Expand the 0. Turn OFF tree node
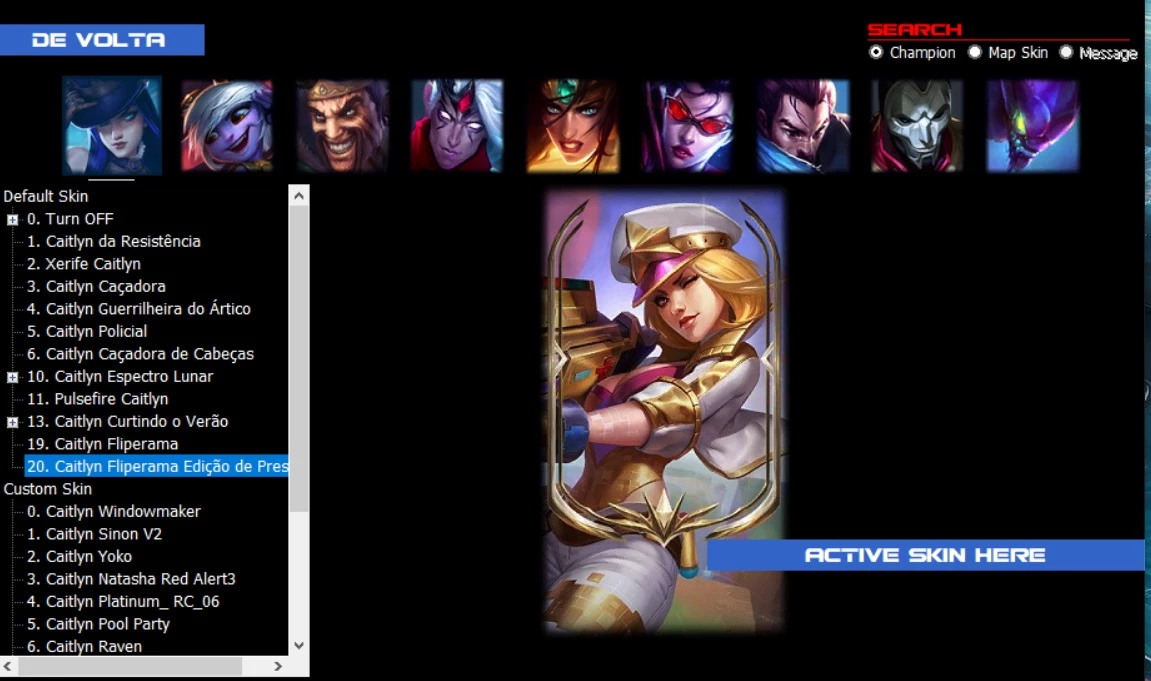 [x=12, y=219]
